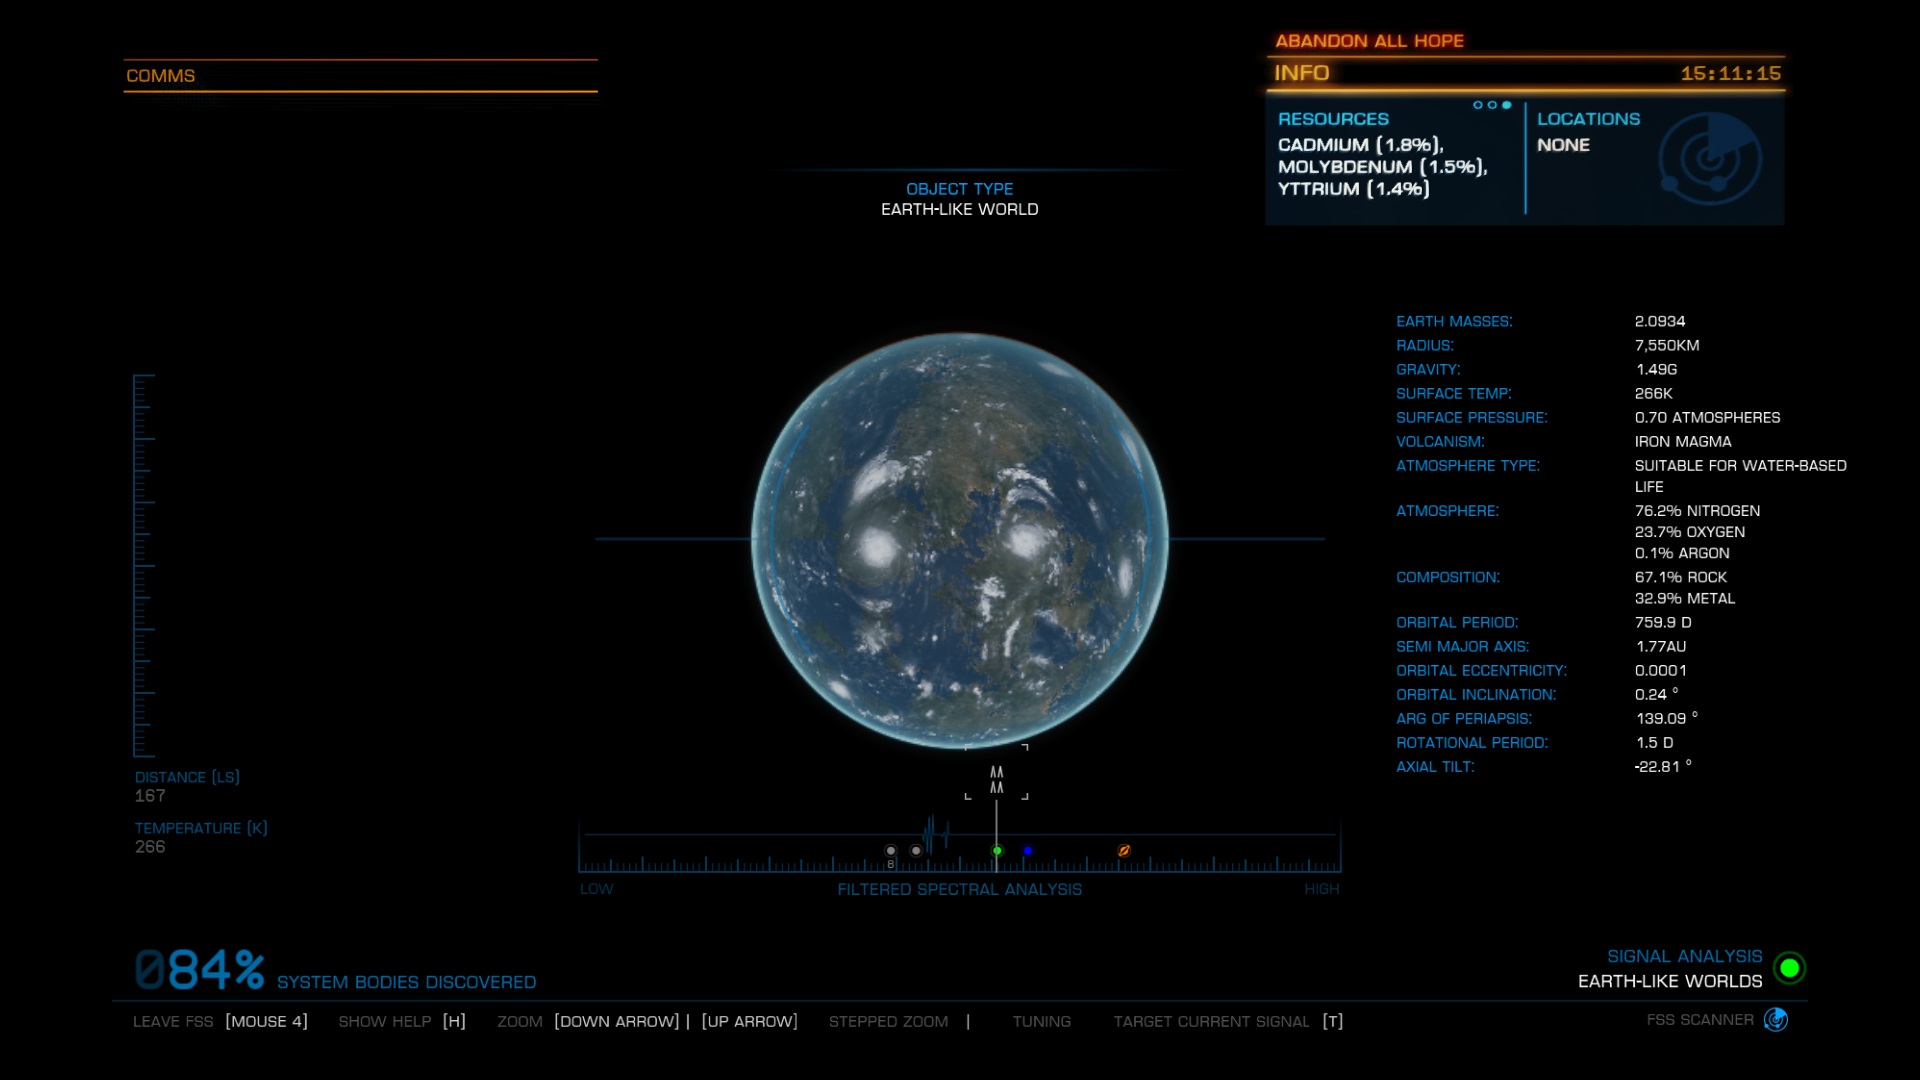
Task: Click the orbit map icon in Locations panel
Action: click(1710, 158)
